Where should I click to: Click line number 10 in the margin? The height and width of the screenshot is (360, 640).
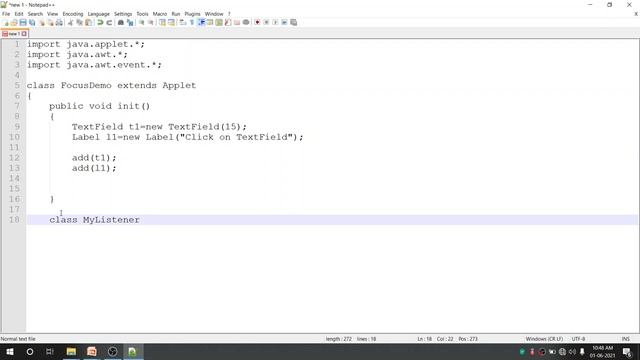(14, 137)
